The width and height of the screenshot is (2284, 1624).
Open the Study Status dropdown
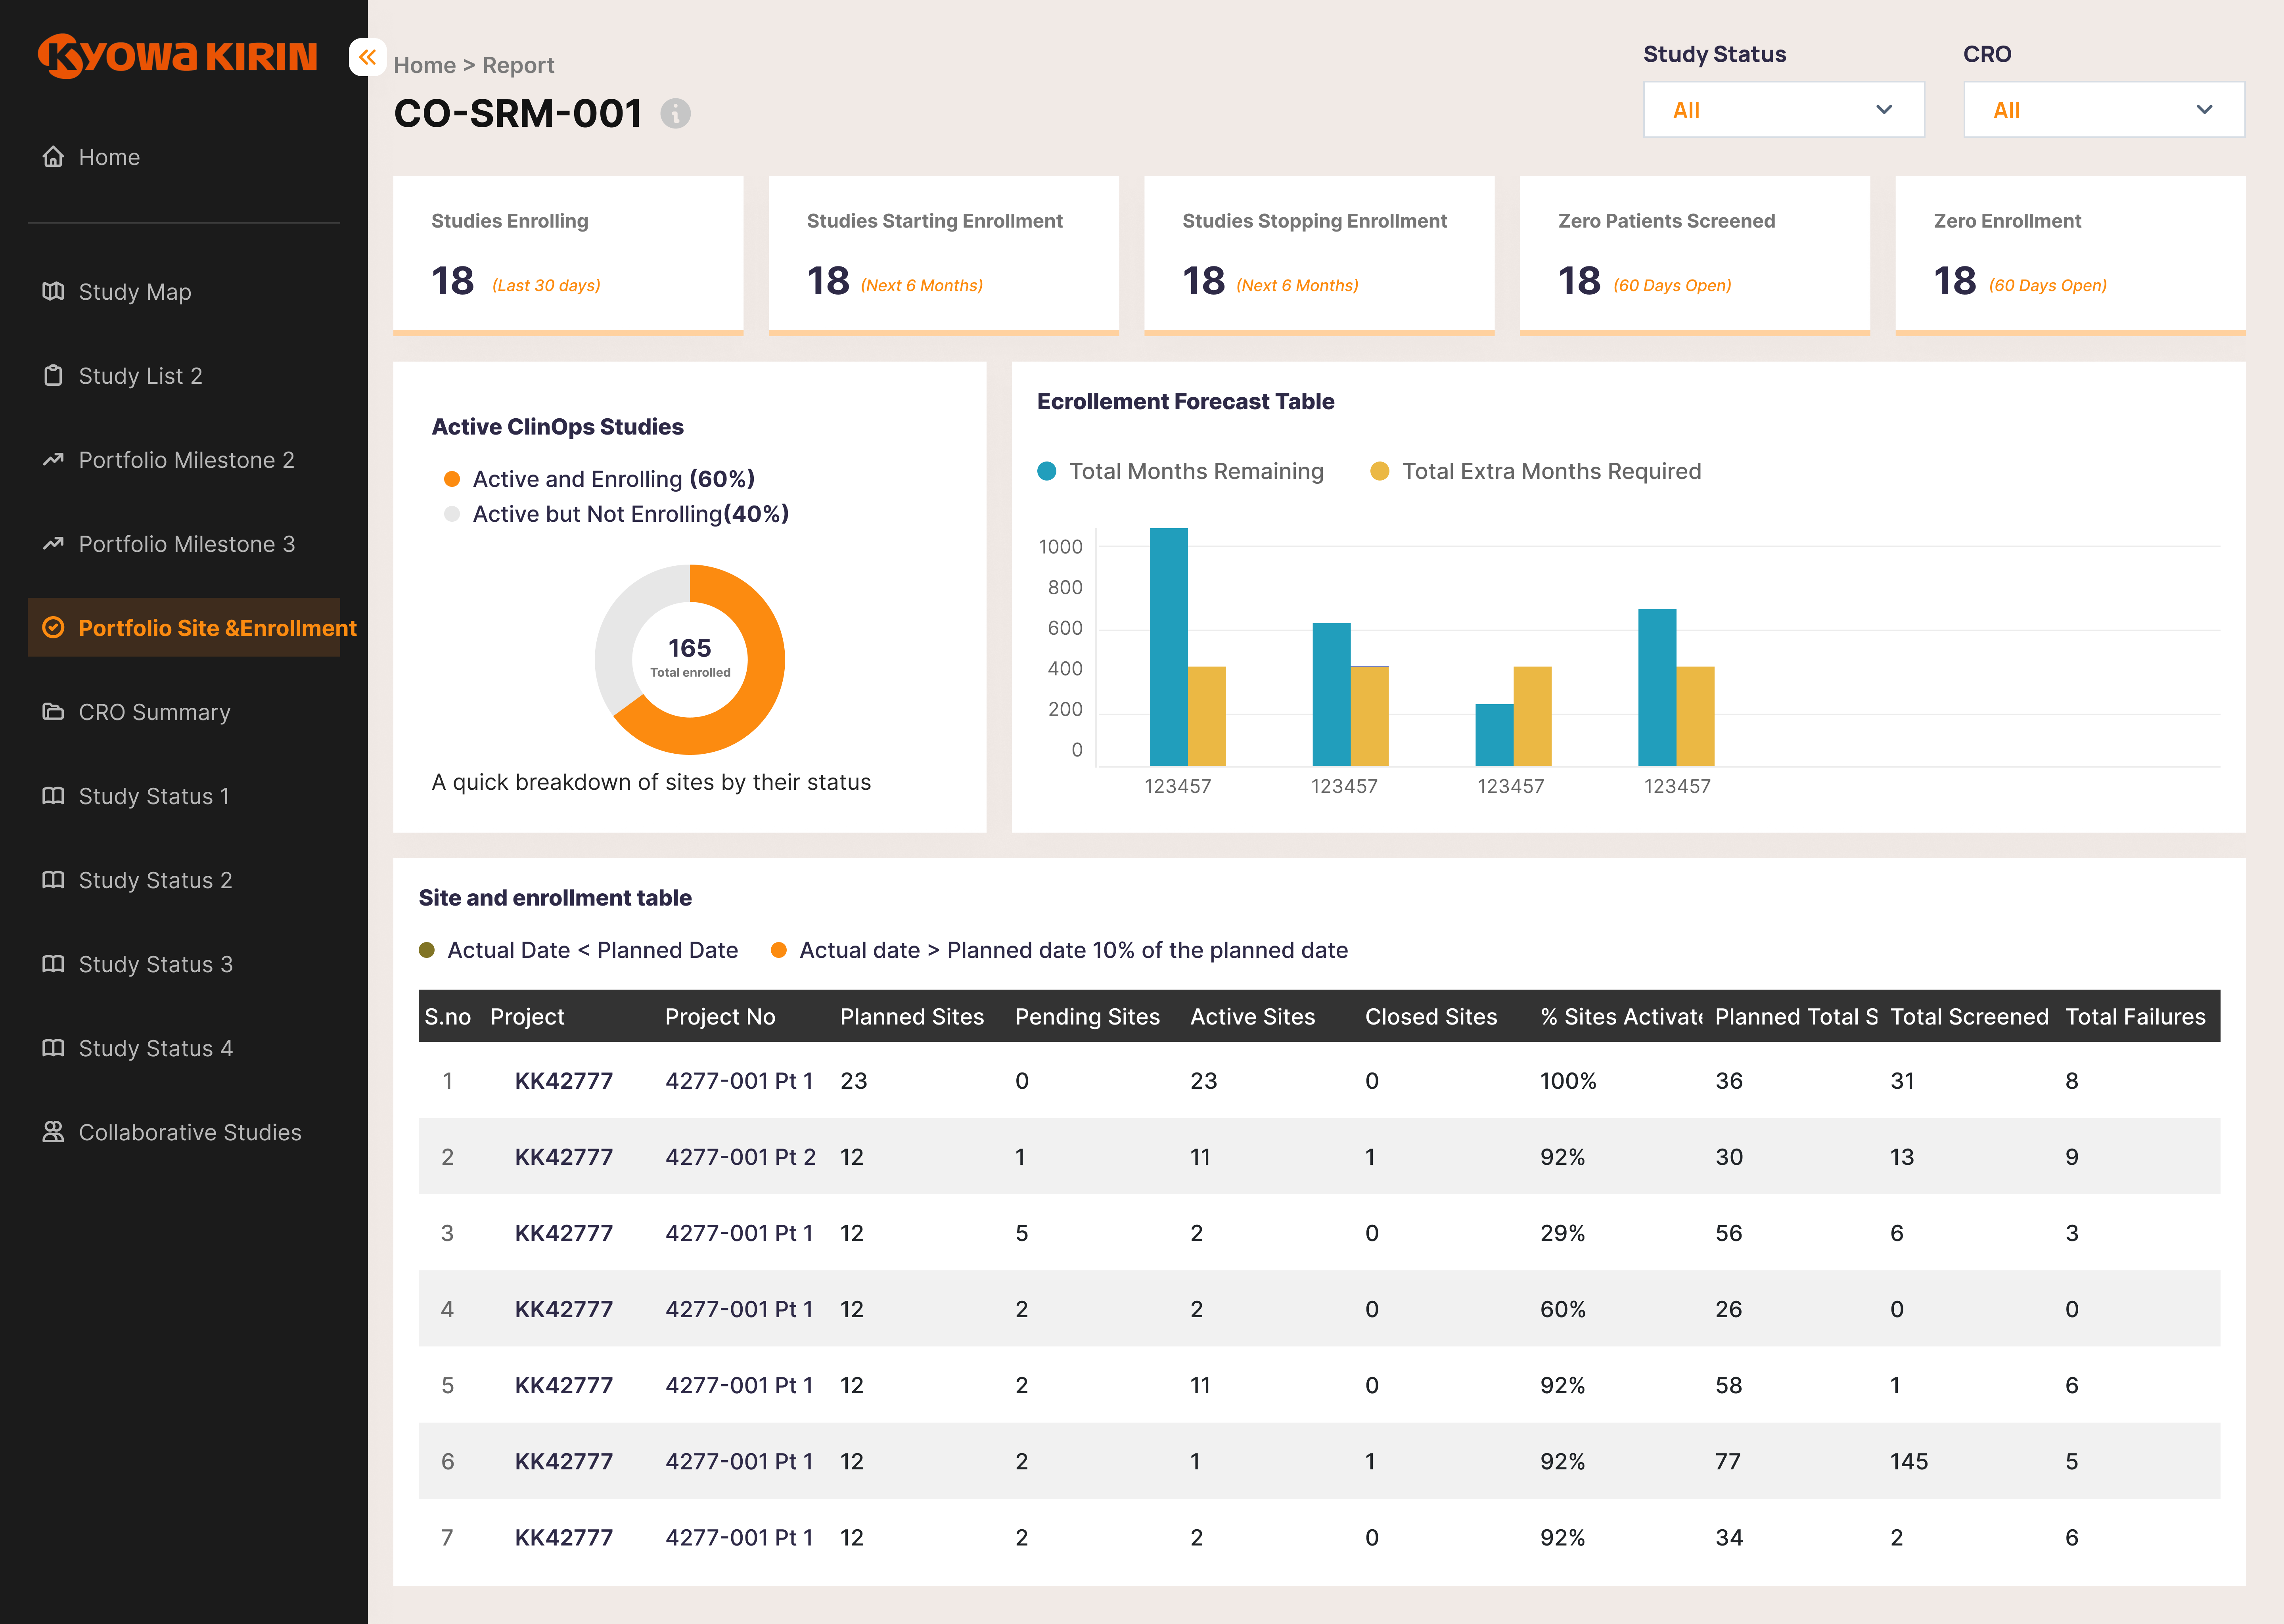(1784, 110)
